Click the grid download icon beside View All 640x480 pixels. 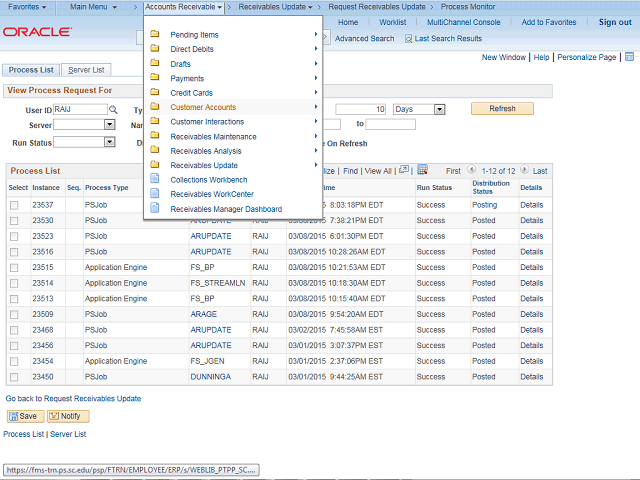click(x=422, y=170)
